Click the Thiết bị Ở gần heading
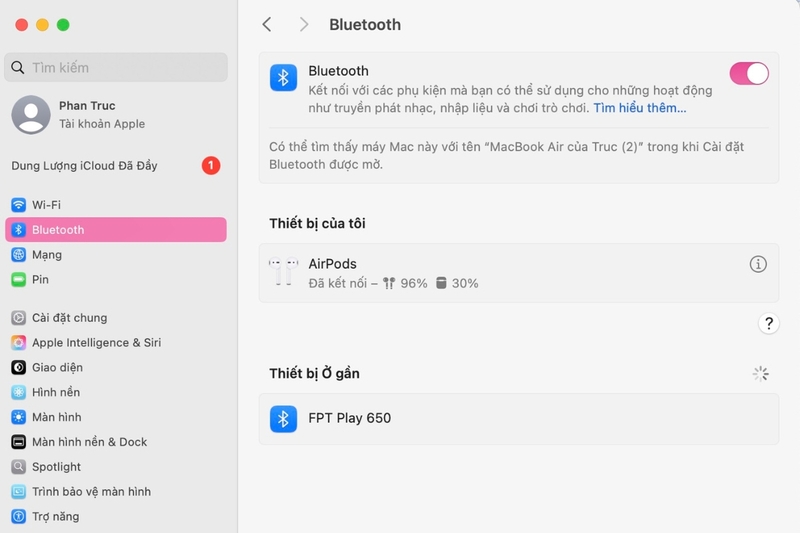 pyautogui.click(x=314, y=373)
